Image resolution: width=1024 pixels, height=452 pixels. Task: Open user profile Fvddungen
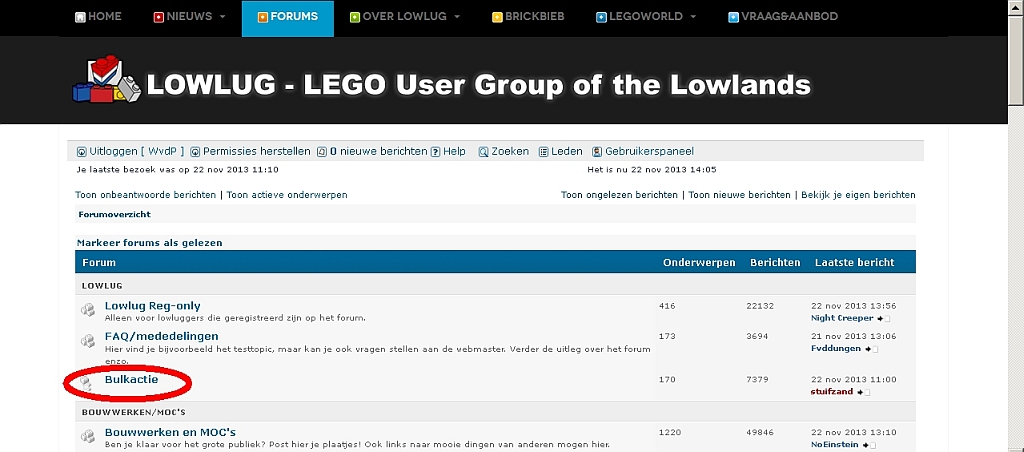pos(837,349)
